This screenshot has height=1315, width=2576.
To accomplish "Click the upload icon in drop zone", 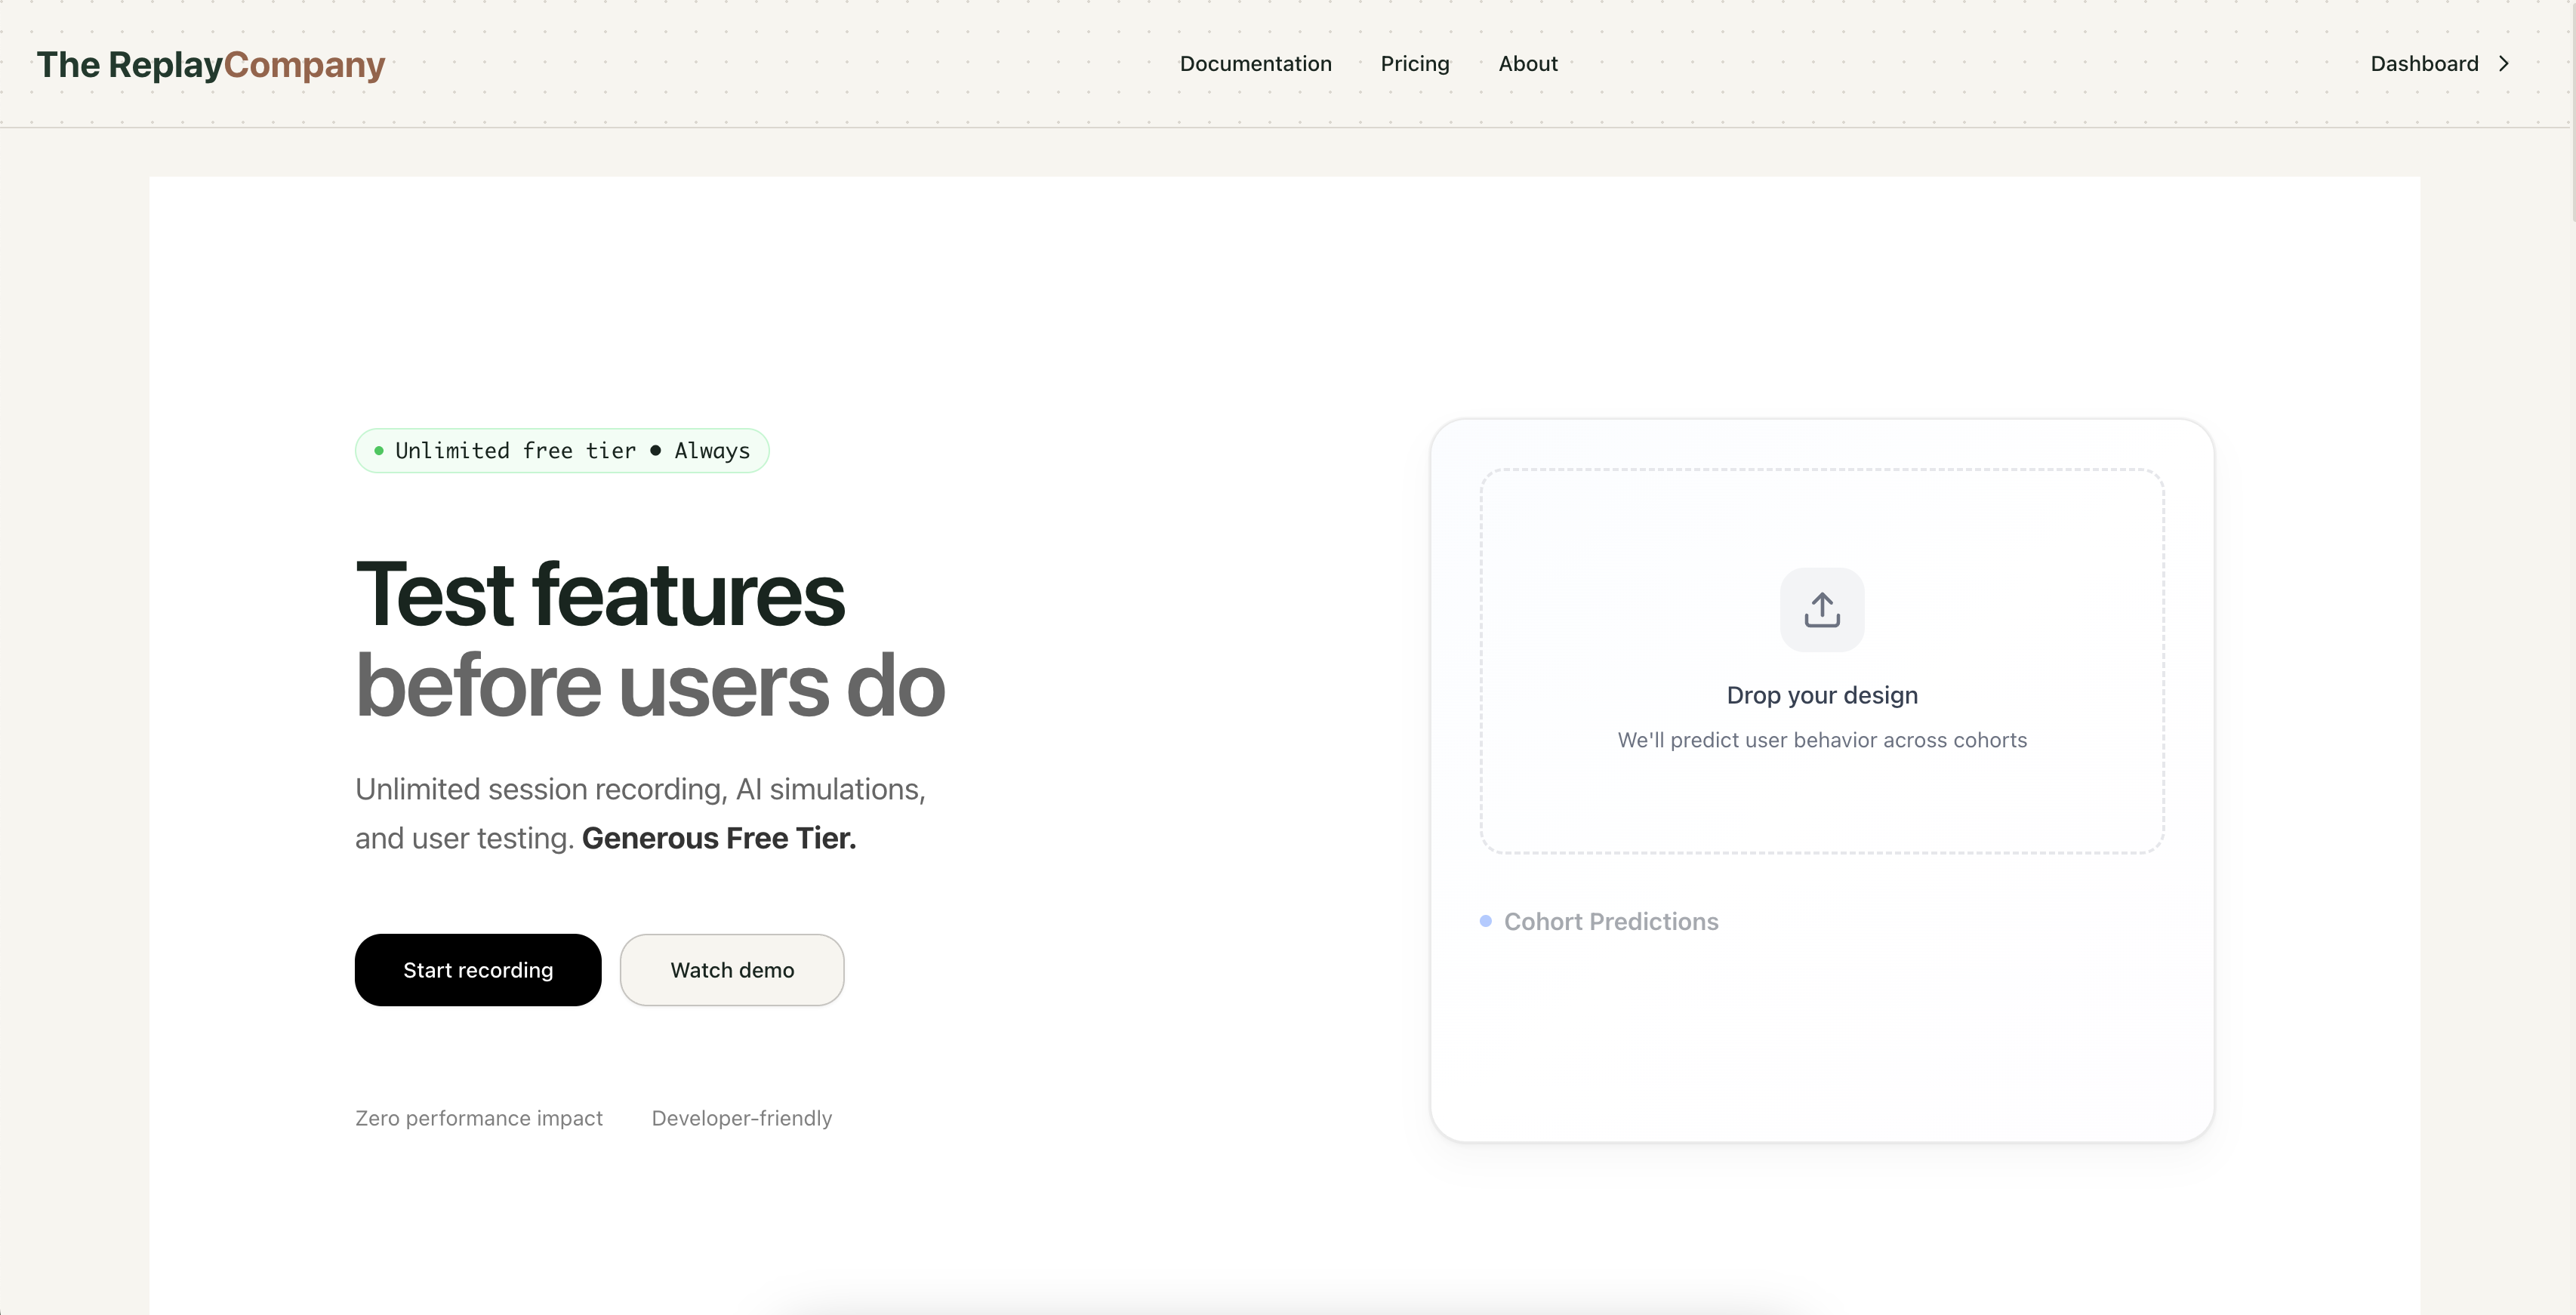I will pos(1822,610).
